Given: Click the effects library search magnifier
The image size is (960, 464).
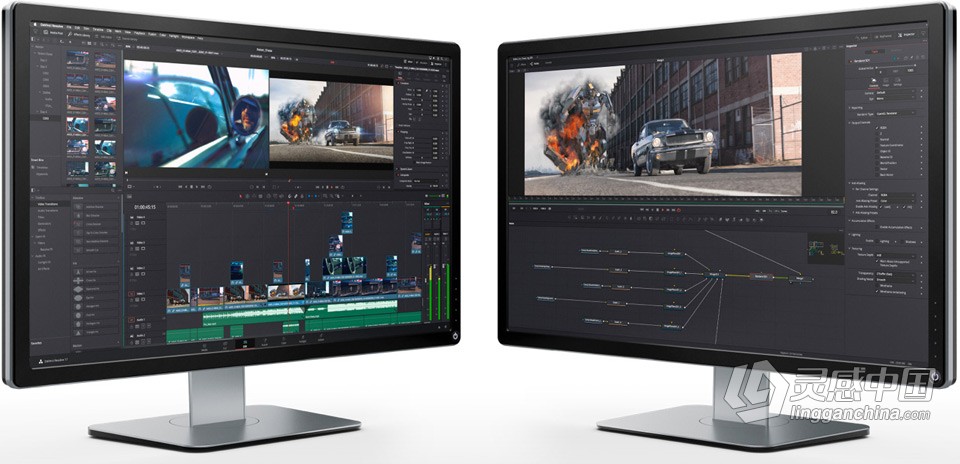Looking at the screenshot, I should pyautogui.click(x=113, y=191).
